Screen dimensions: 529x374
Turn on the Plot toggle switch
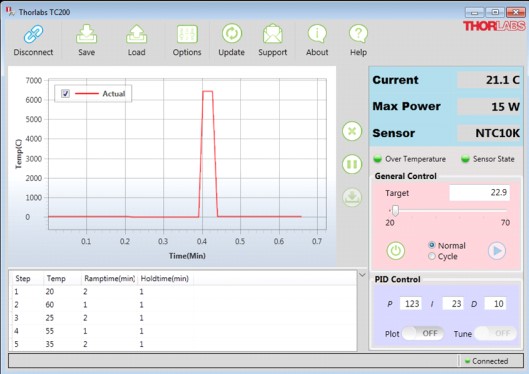tap(423, 334)
